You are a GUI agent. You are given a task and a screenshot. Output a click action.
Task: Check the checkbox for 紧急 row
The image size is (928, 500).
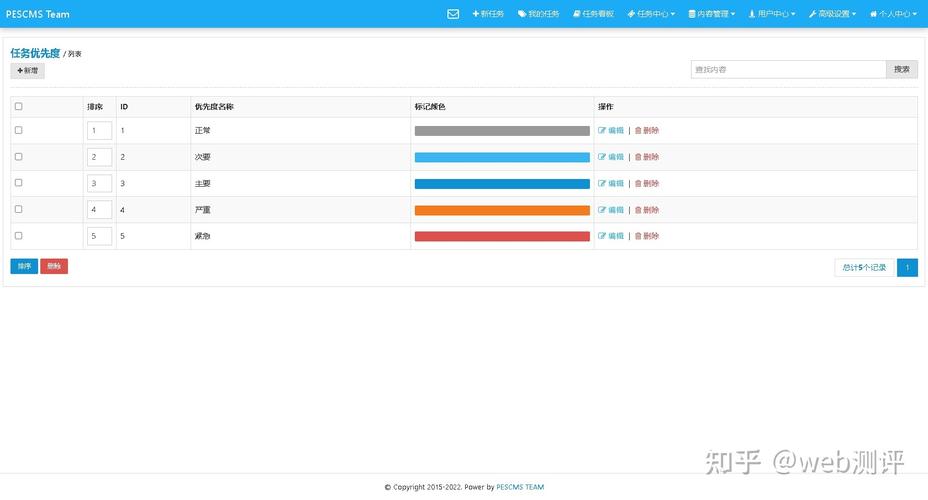click(x=18, y=236)
